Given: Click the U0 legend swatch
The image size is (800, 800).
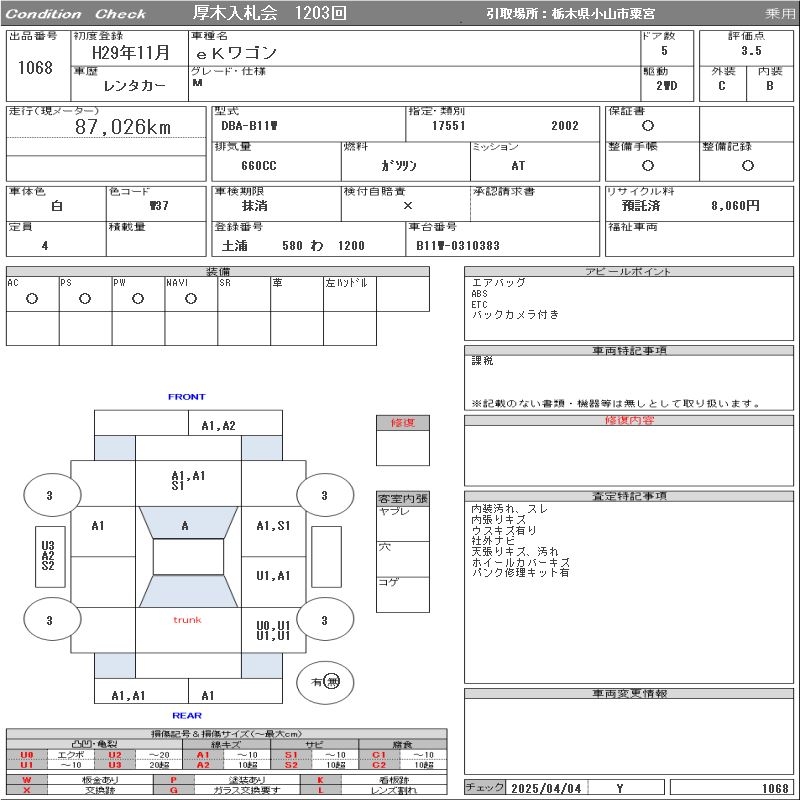Looking at the screenshot, I should (27, 755).
